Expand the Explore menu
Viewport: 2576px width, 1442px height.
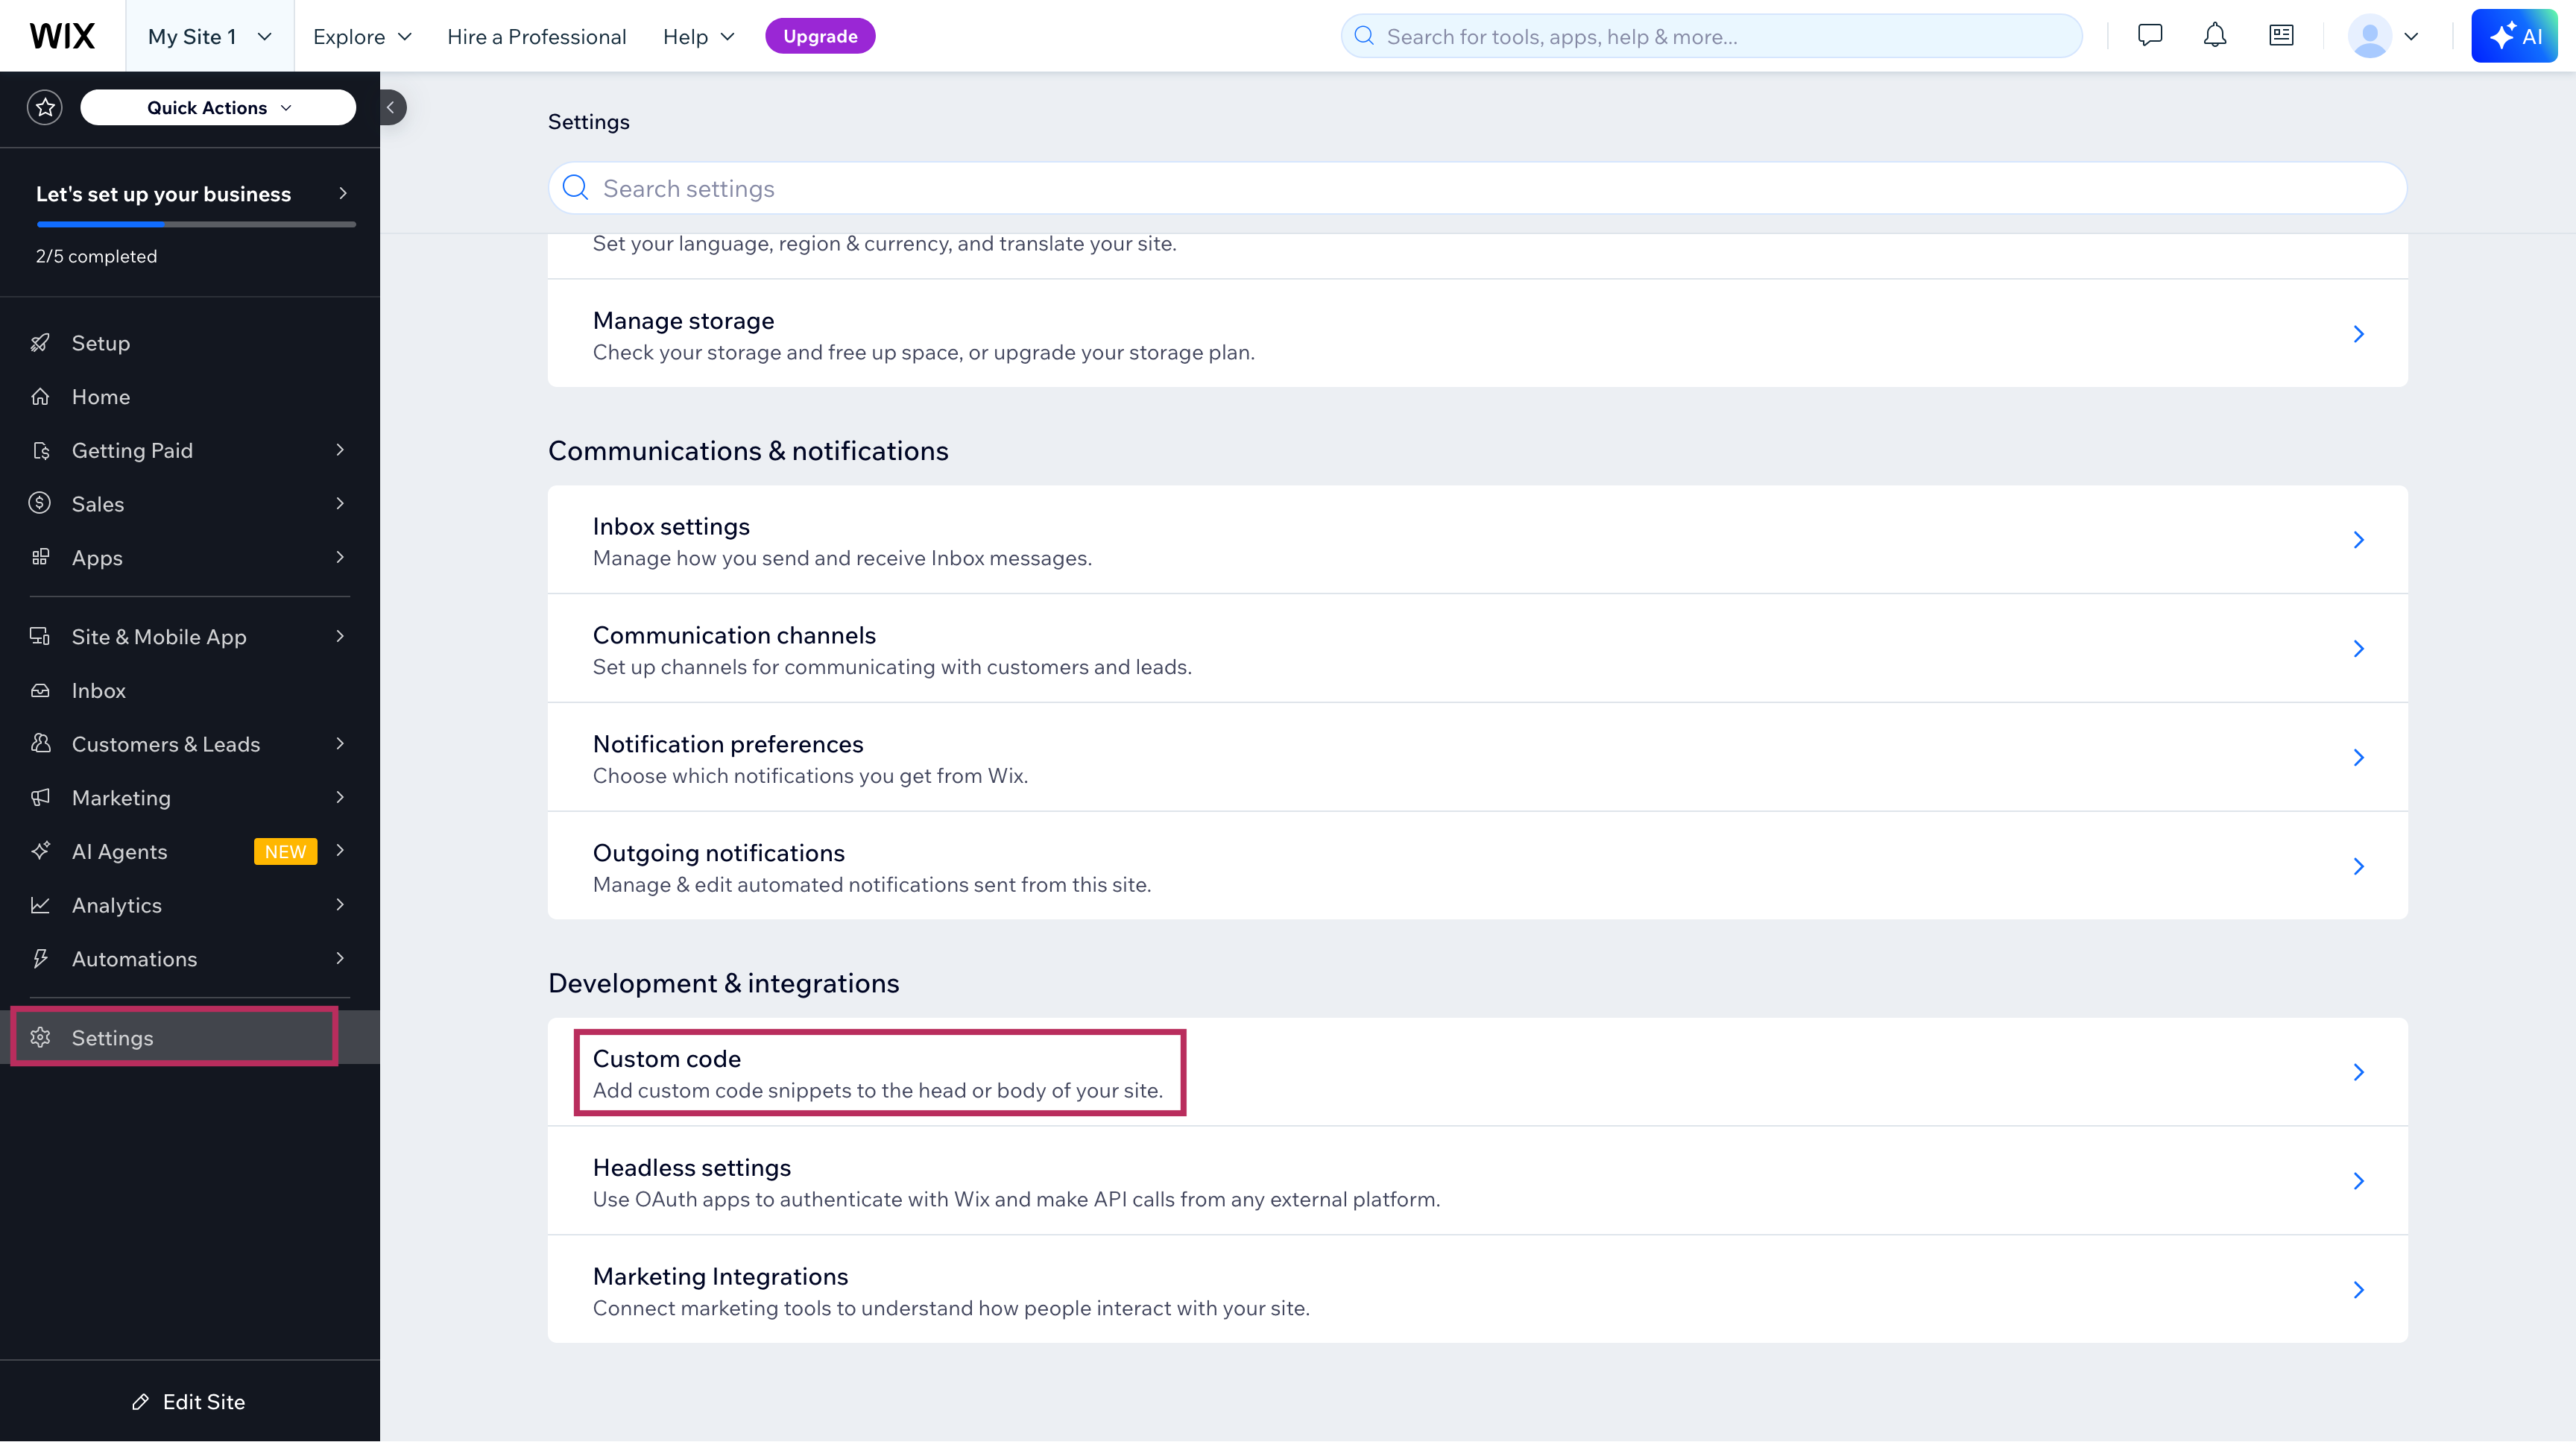point(362,36)
